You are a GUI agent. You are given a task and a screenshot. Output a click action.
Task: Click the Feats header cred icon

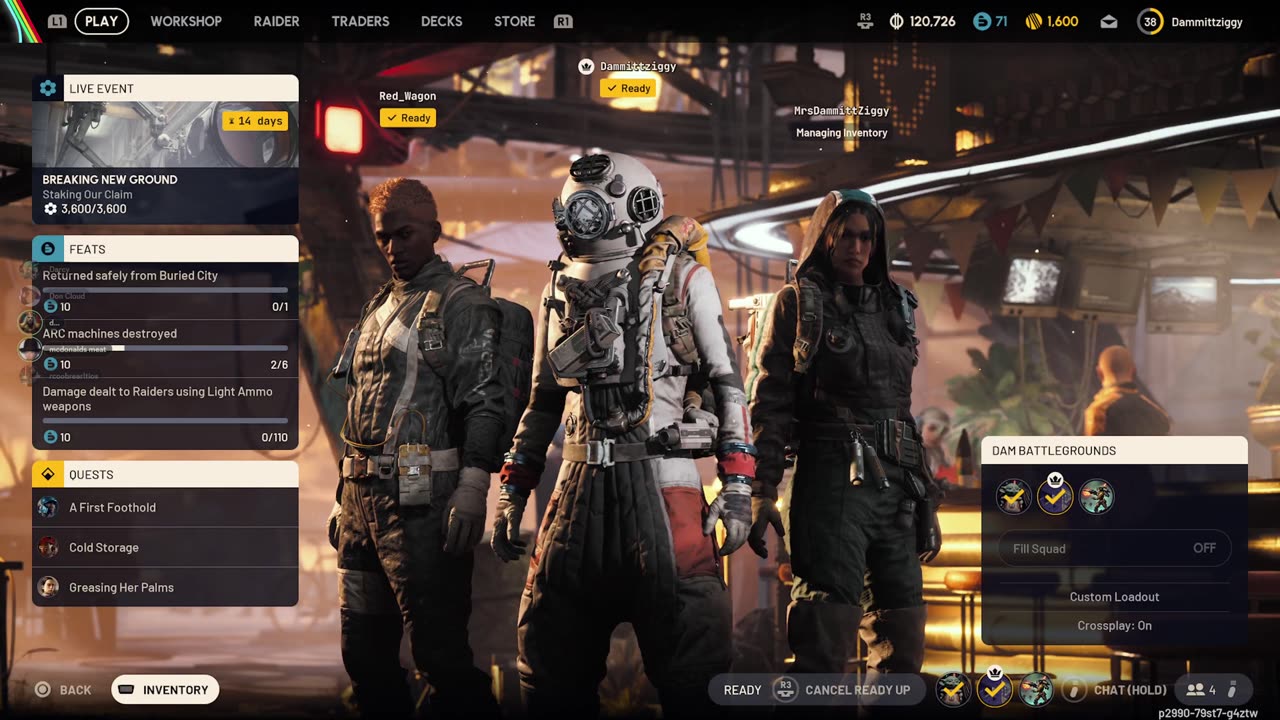47,249
